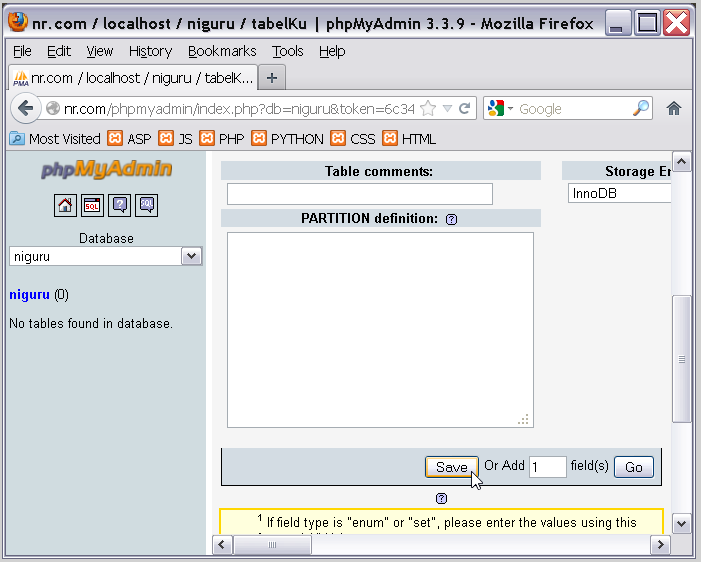The height and width of the screenshot is (562, 701).
Task: Click the Table comments input field
Action: coord(360,194)
